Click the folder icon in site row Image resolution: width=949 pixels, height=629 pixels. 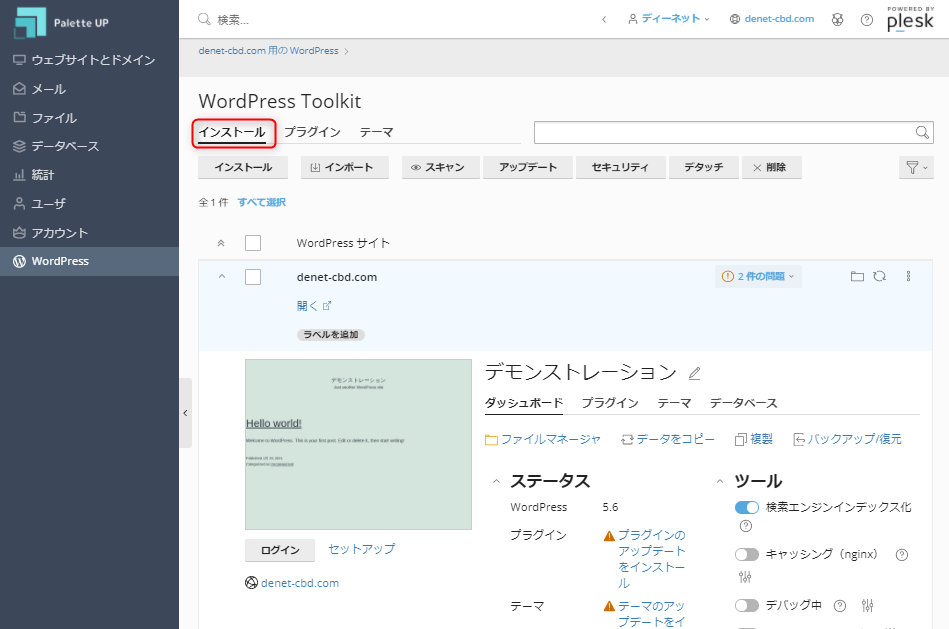pos(857,277)
